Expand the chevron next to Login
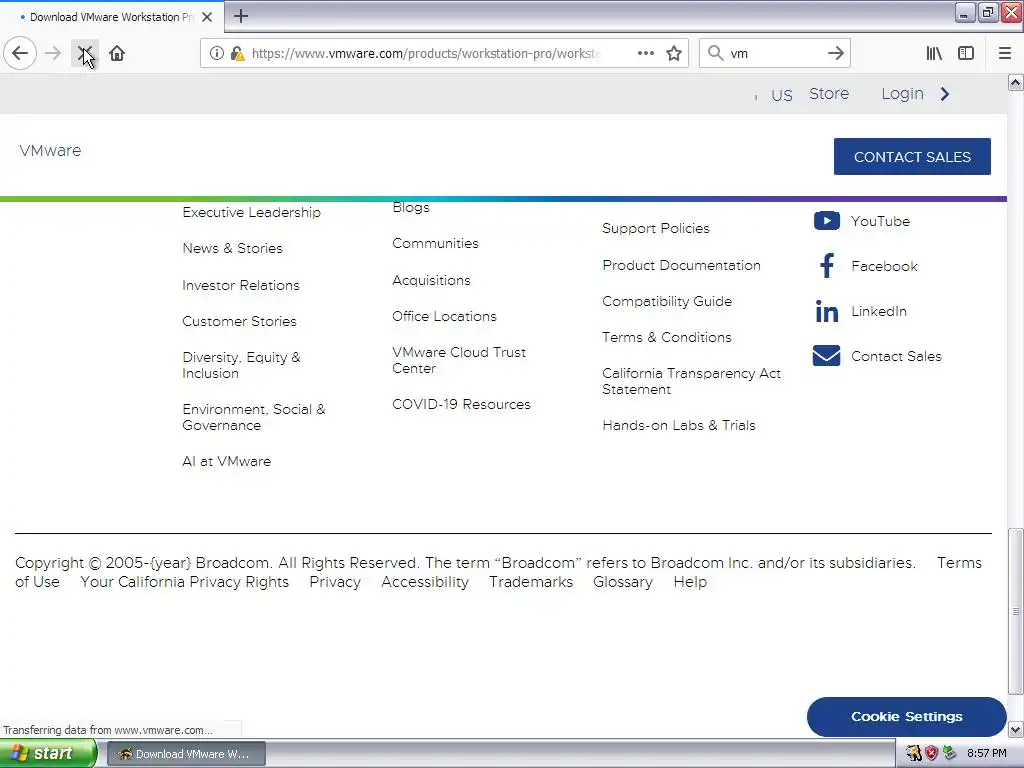 tap(945, 94)
